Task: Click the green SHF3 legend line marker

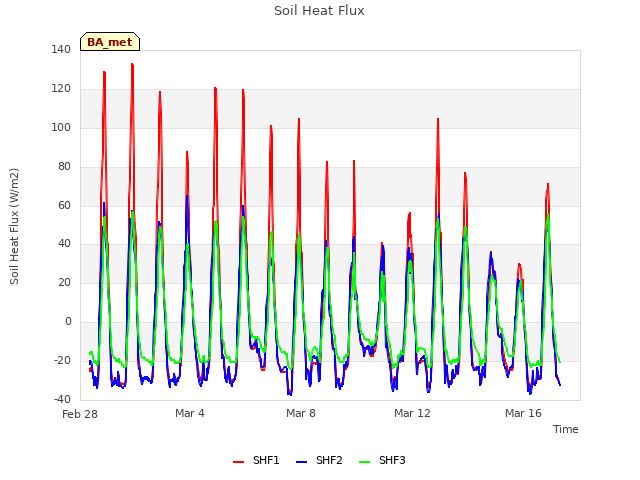Action: (364, 462)
